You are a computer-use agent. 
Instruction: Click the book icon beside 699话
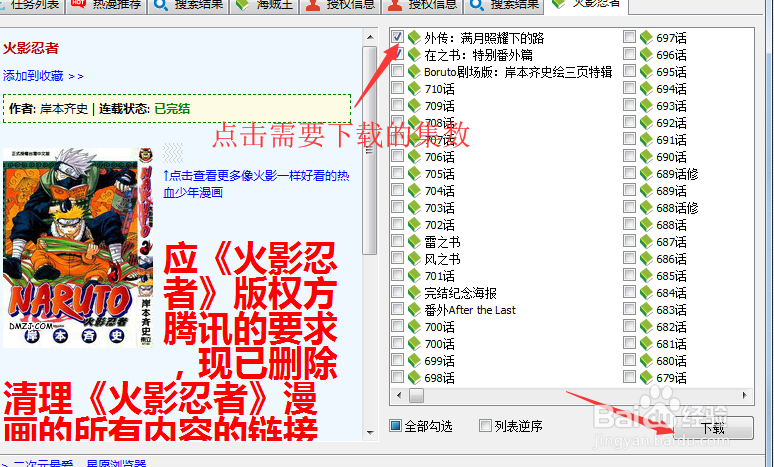coord(414,360)
